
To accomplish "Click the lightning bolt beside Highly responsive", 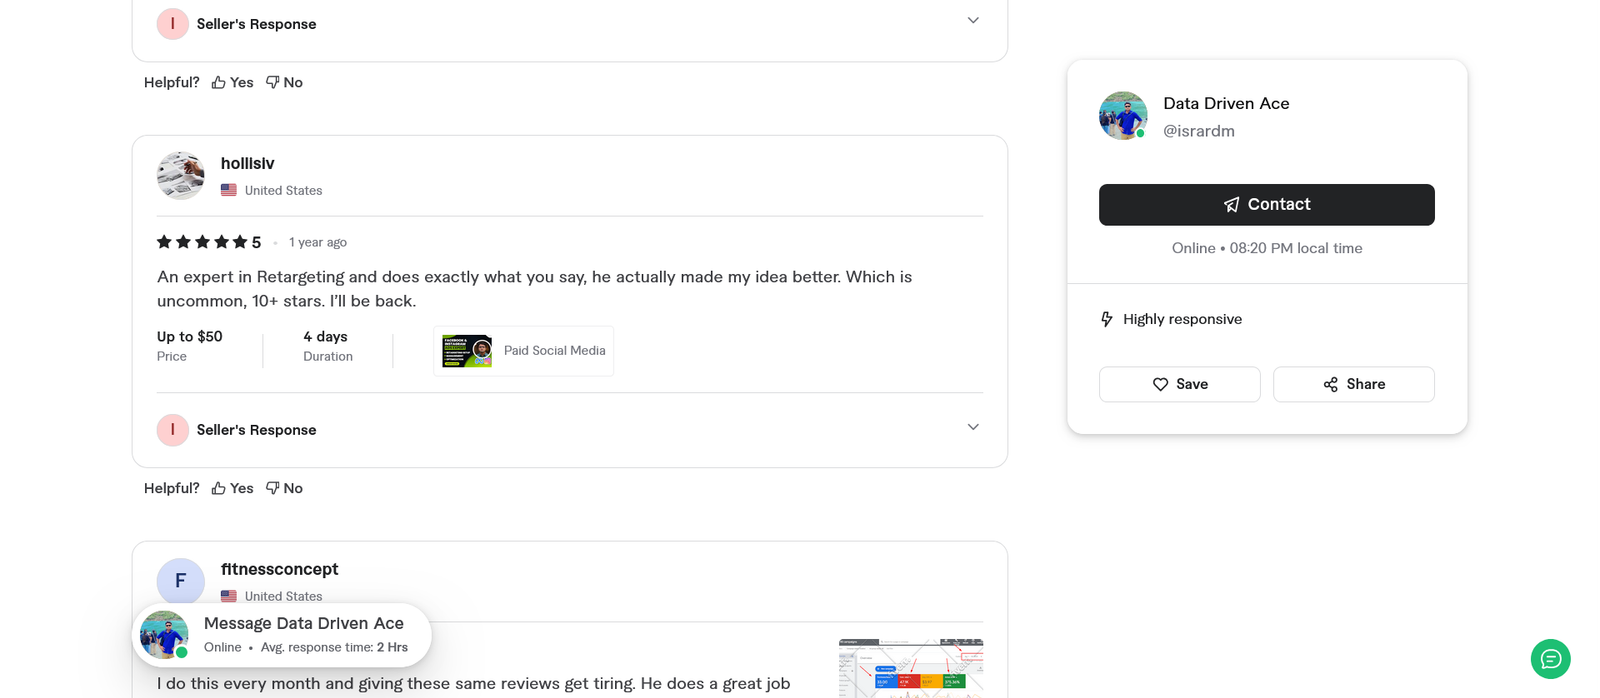I will coord(1107,318).
